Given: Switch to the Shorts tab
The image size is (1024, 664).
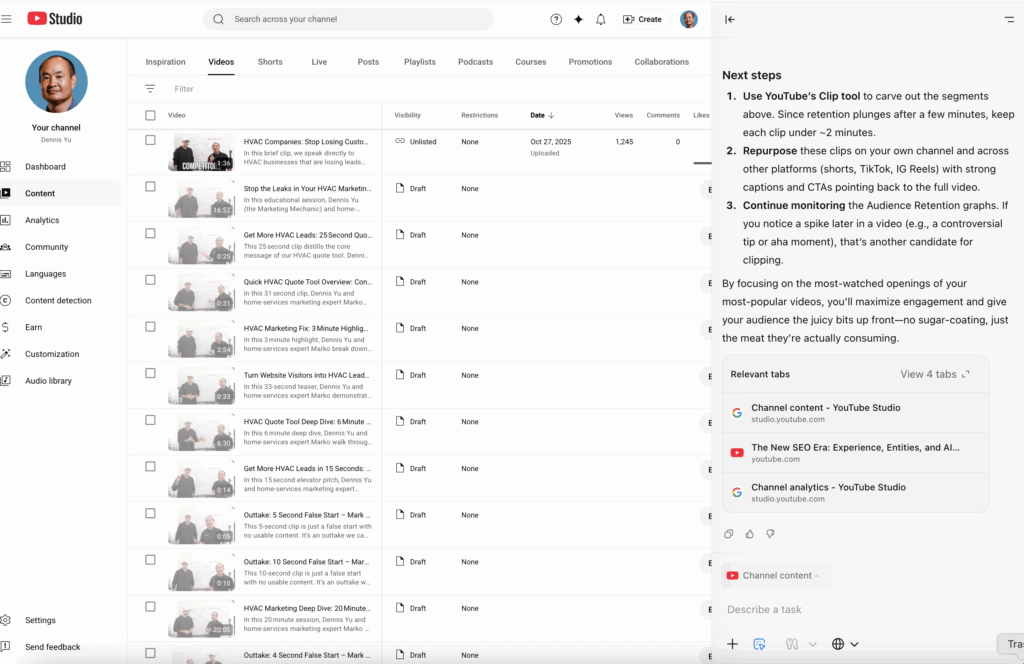Looking at the screenshot, I should [x=270, y=62].
